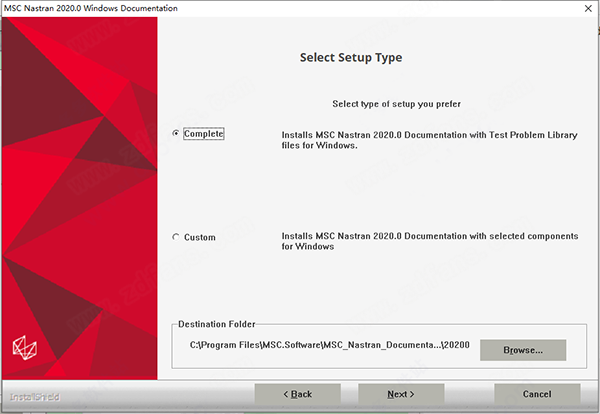Screen dimensions: 600x414
Task: Click the InstallShield branding label
Action: [x=35, y=397]
